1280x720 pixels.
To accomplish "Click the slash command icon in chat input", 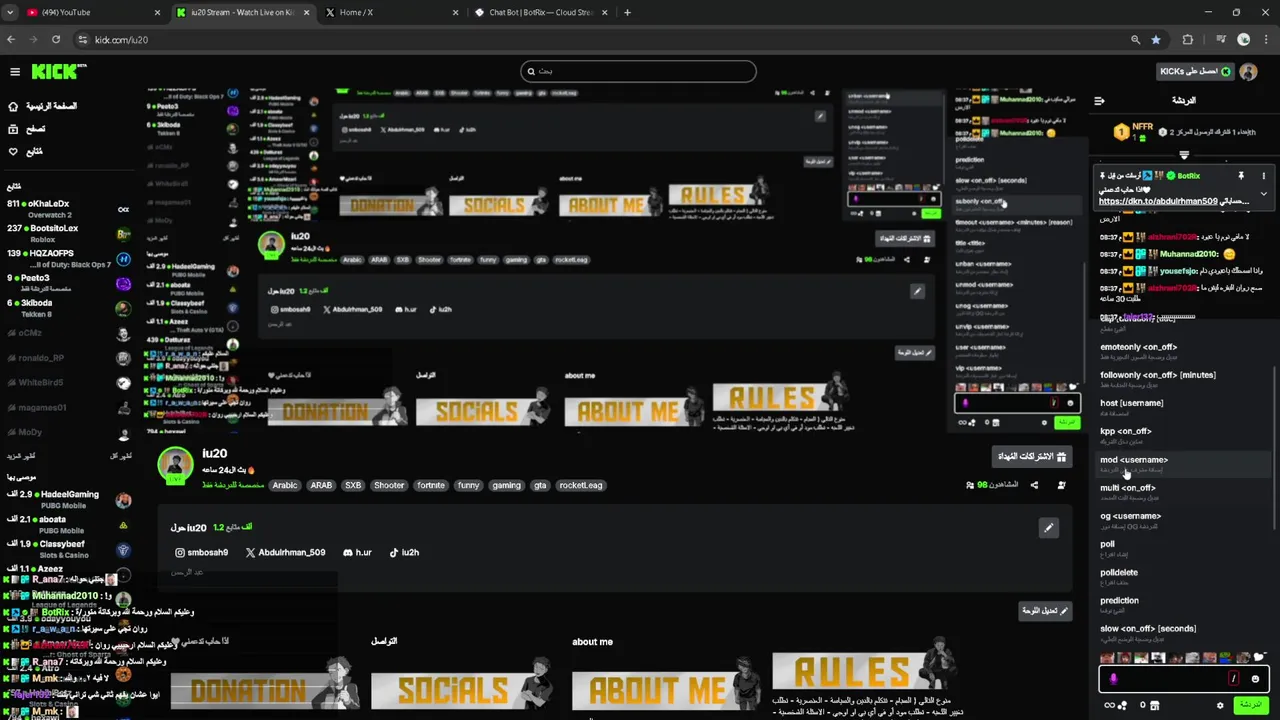I will point(1234,679).
